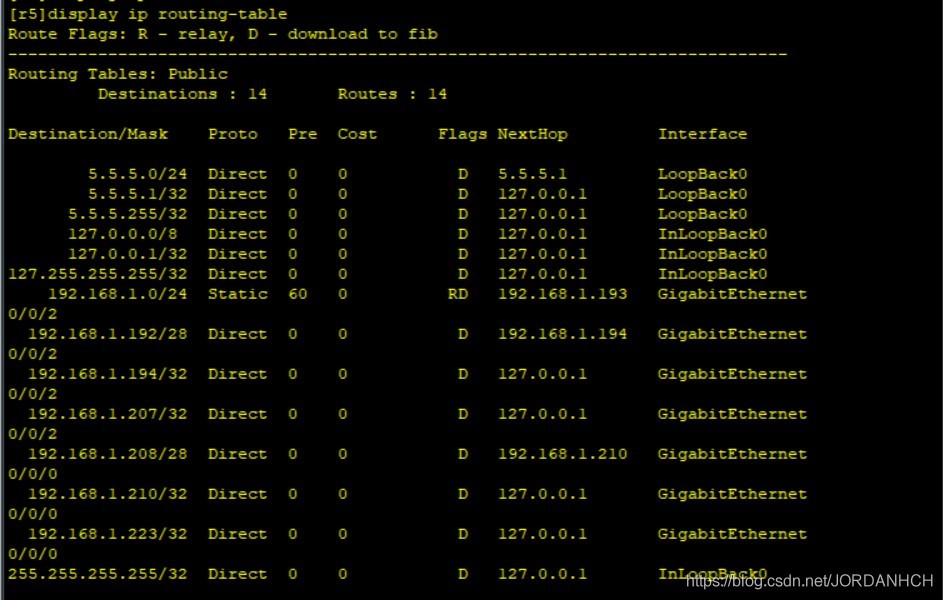Click the 'Flags' column header

[x=462, y=133]
